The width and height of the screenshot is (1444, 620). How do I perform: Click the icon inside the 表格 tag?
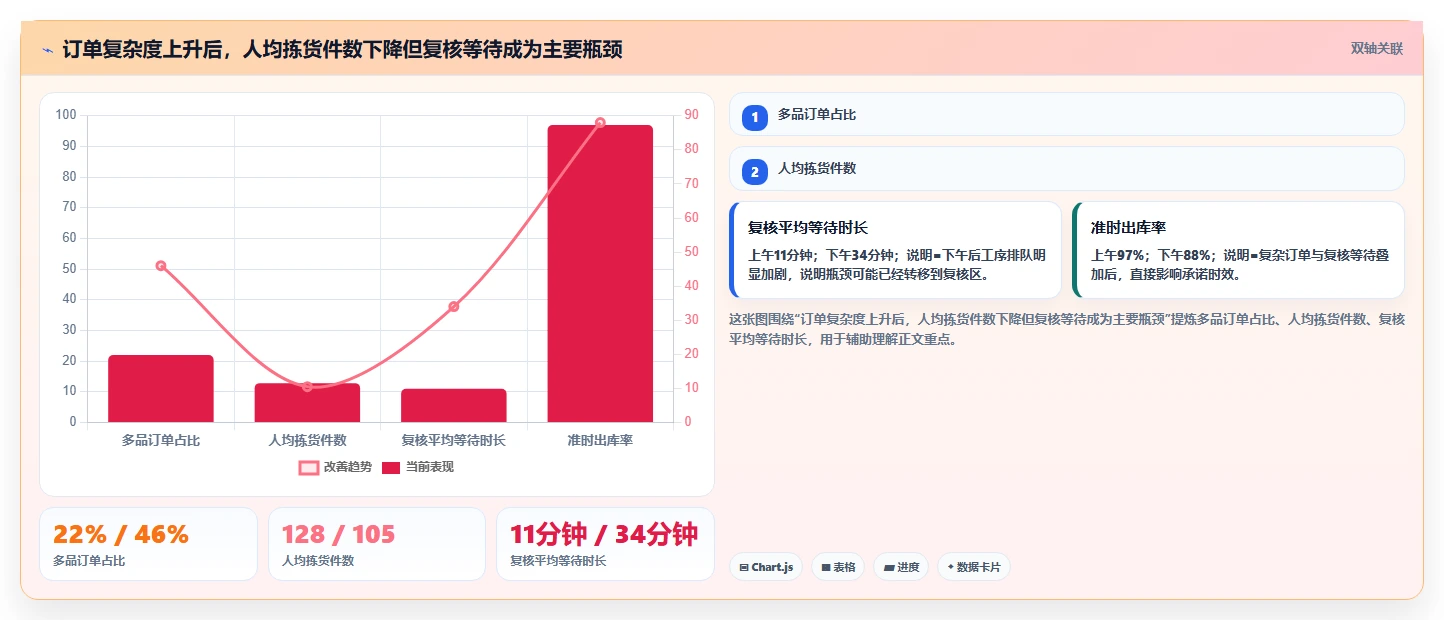826,568
